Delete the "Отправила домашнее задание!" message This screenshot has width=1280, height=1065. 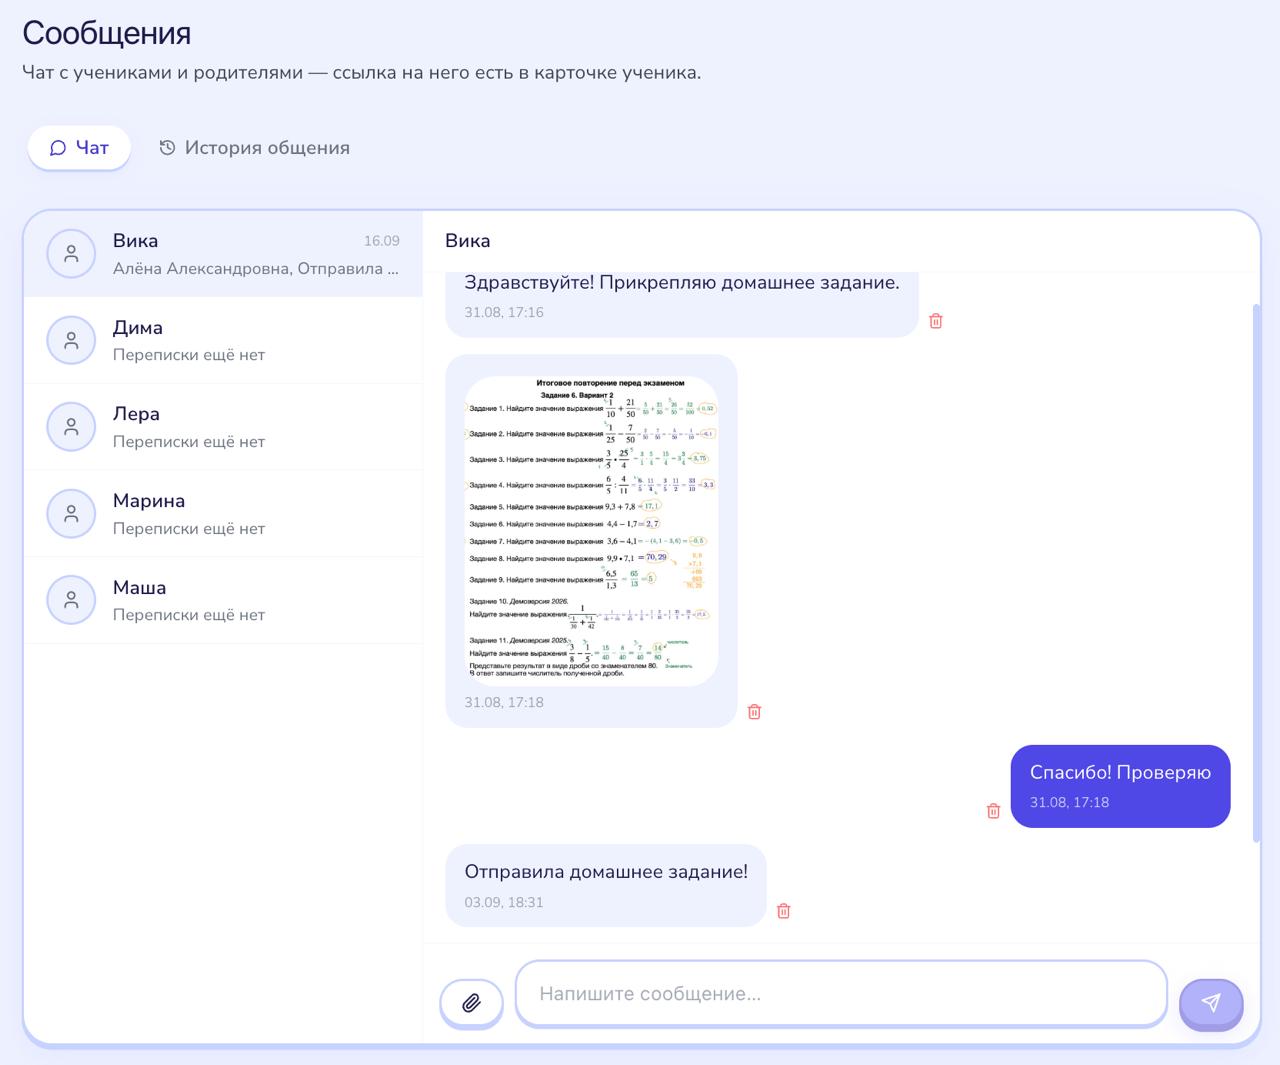tap(784, 911)
